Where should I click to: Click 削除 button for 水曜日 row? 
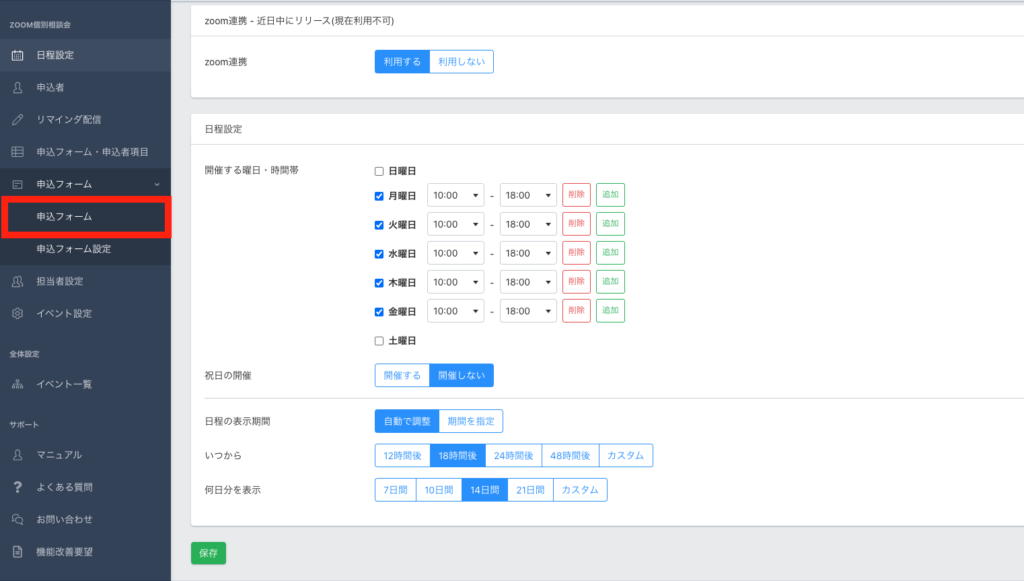(576, 254)
